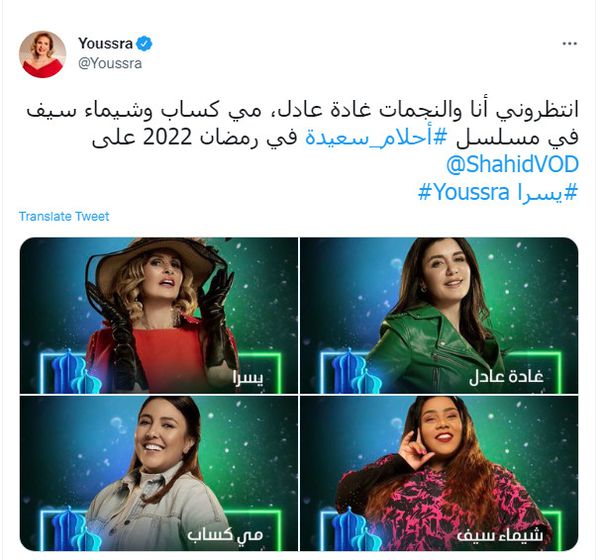Open the tweet's three-dot more options menu
Image resolution: width=600 pixels, height=560 pixels.
(569, 44)
